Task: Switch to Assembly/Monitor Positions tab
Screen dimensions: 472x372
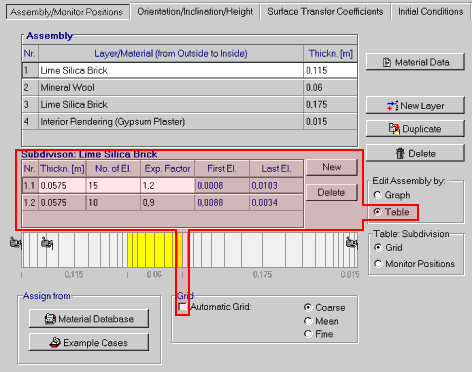Action: pos(67,12)
